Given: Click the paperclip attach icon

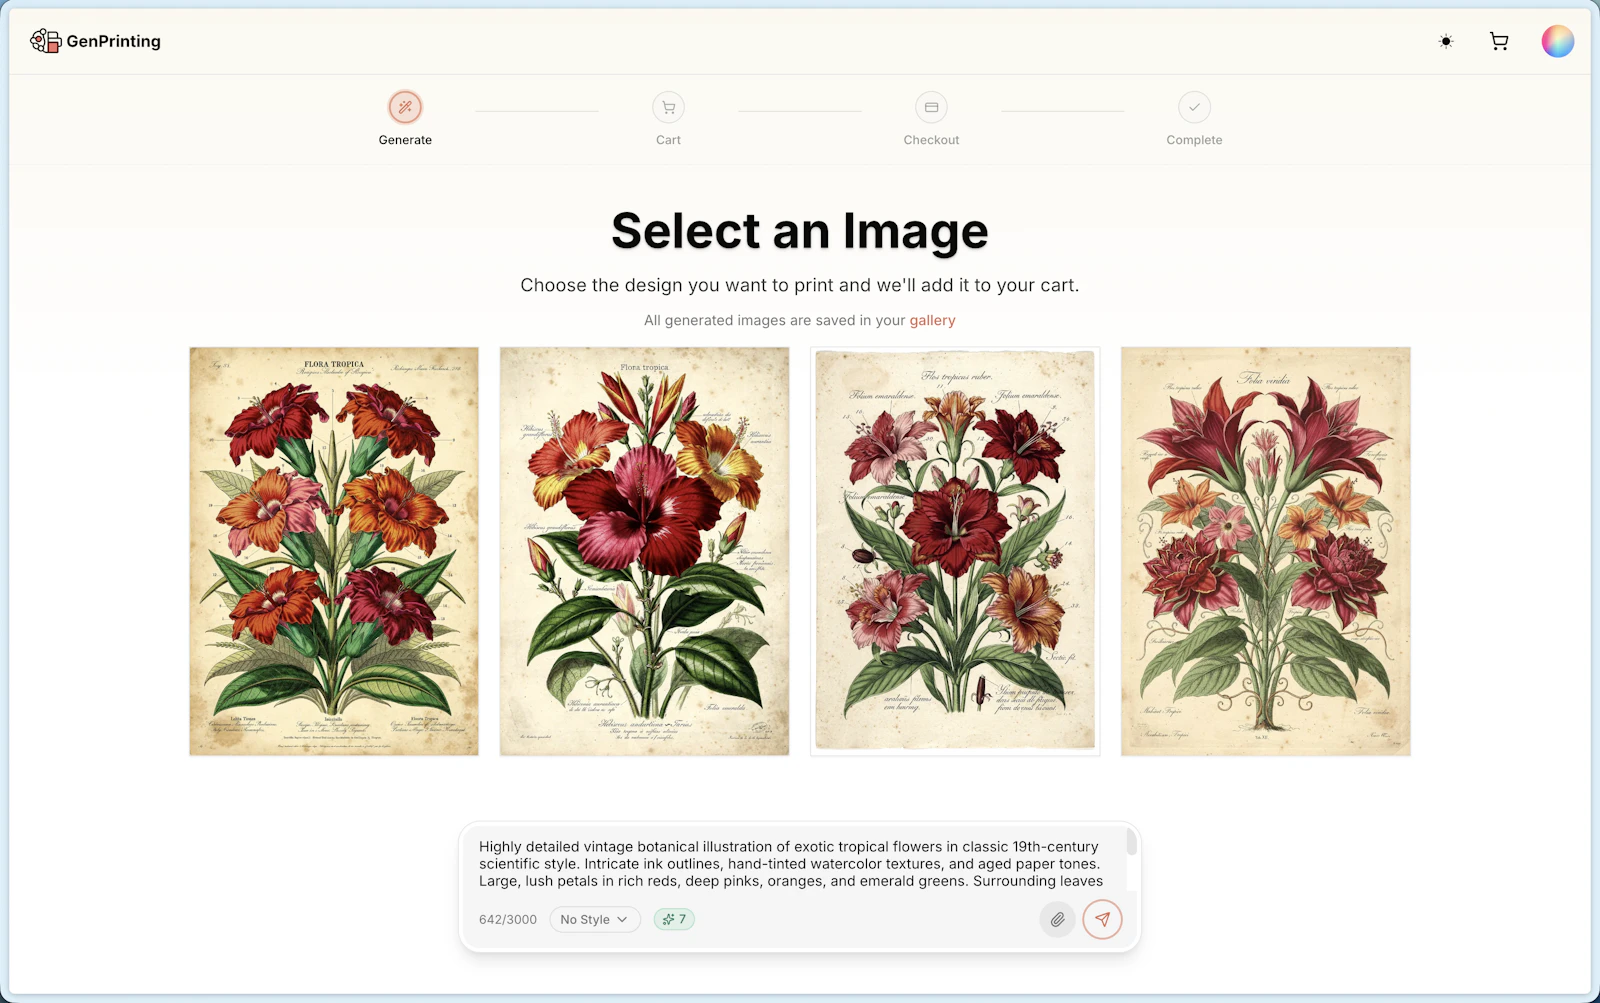Looking at the screenshot, I should pos(1057,919).
